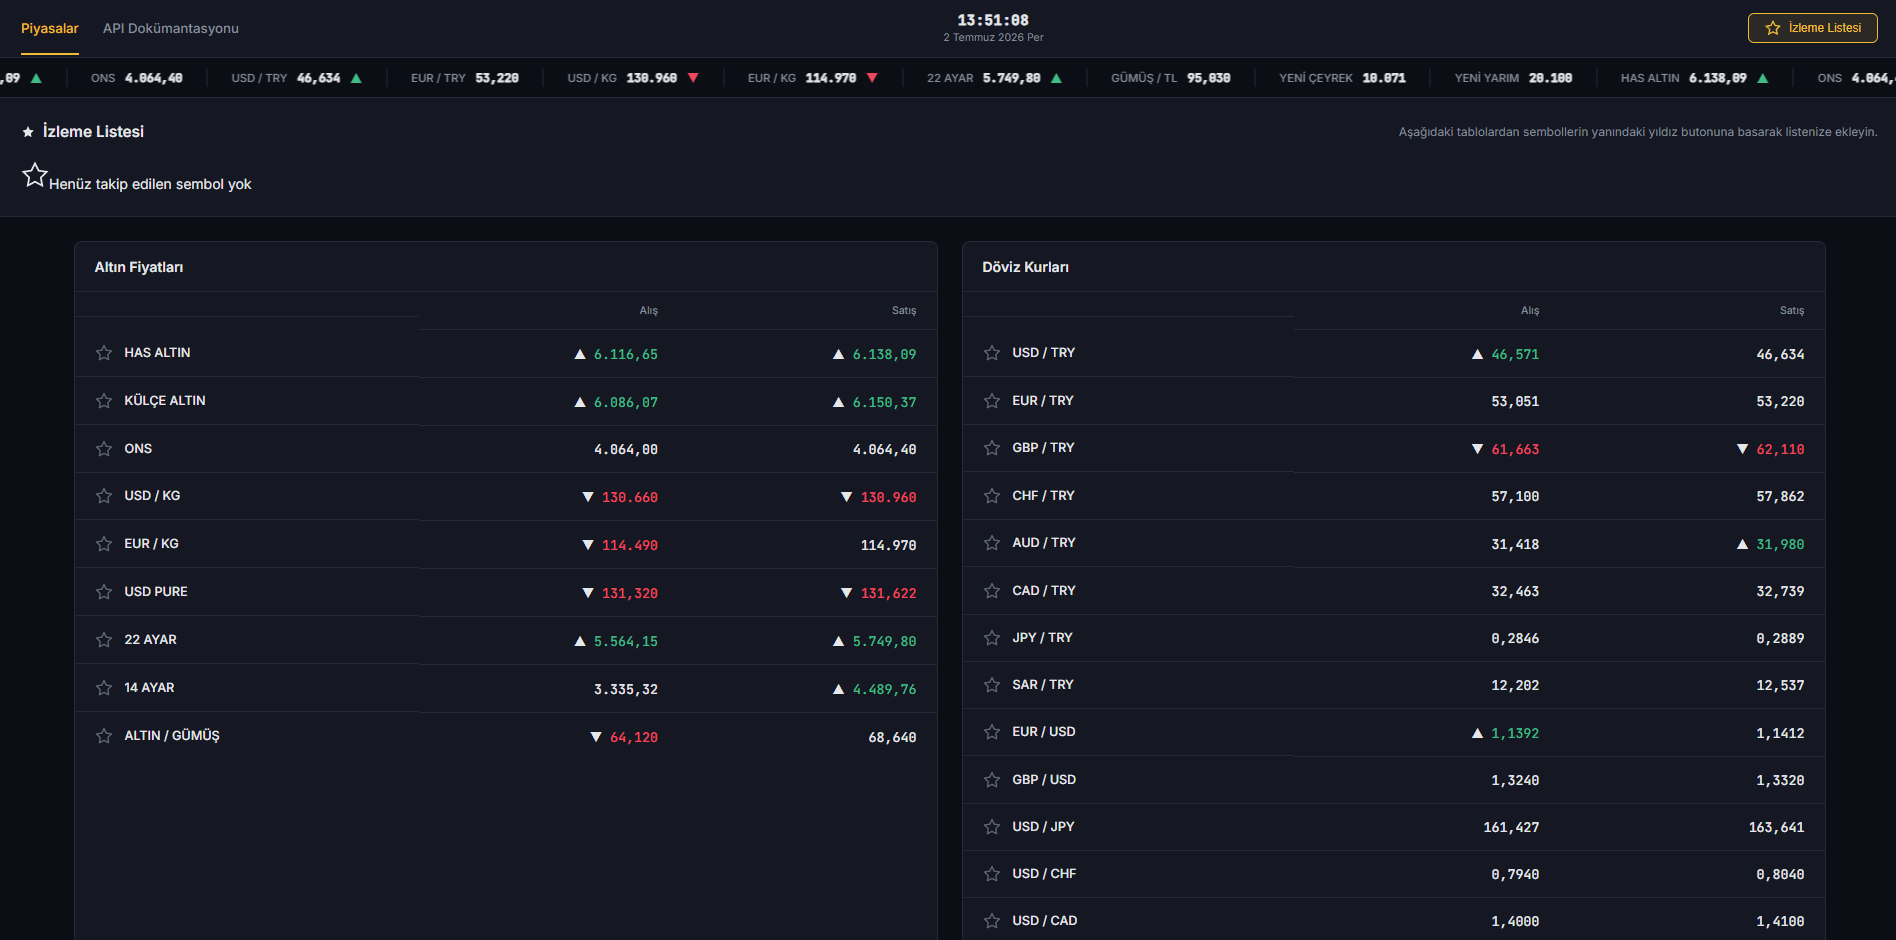Star the USD / JPY pair
The height and width of the screenshot is (940, 1896).
click(992, 827)
